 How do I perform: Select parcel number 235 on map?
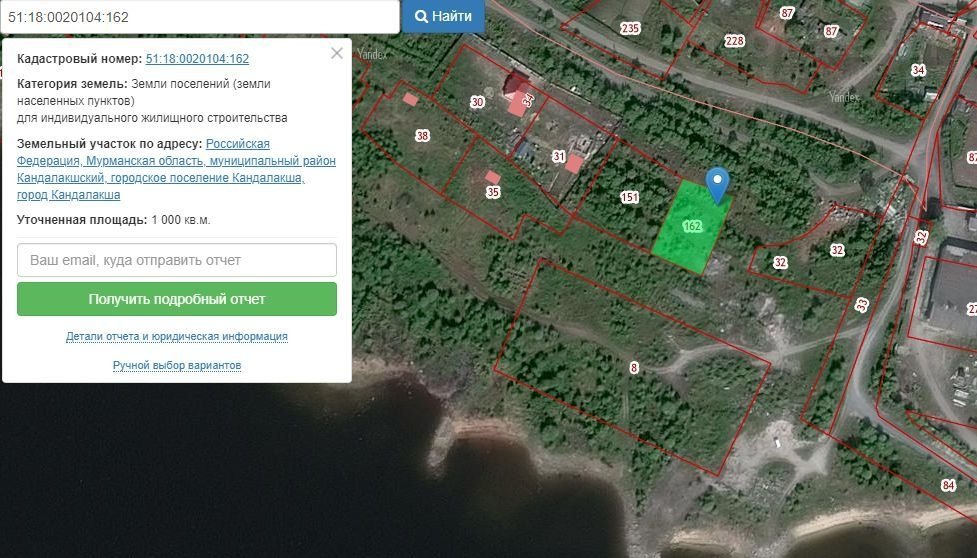[630, 28]
